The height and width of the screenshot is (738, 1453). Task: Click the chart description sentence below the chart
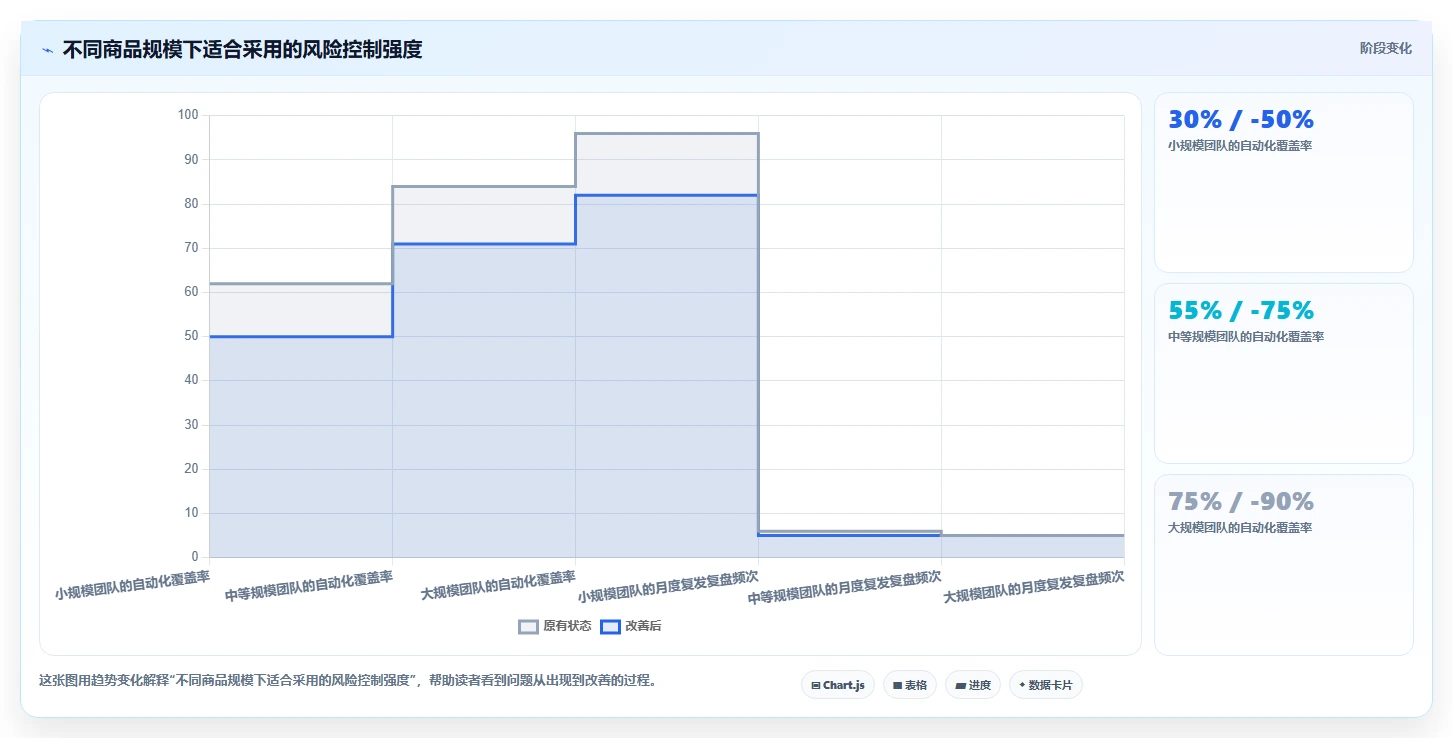pyautogui.click(x=348, y=681)
